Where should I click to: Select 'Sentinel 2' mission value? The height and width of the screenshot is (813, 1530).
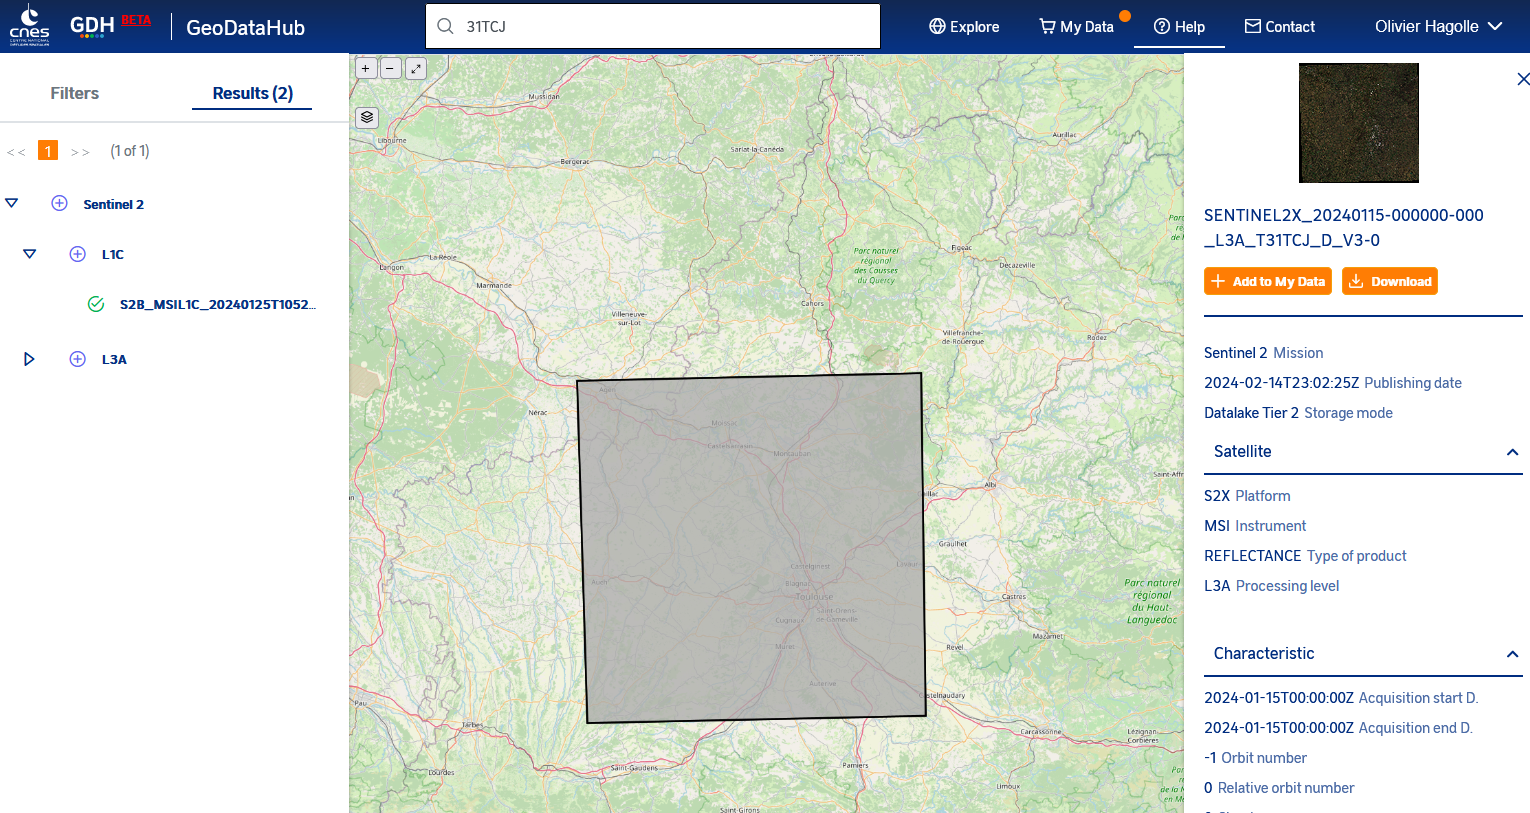tap(1235, 353)
